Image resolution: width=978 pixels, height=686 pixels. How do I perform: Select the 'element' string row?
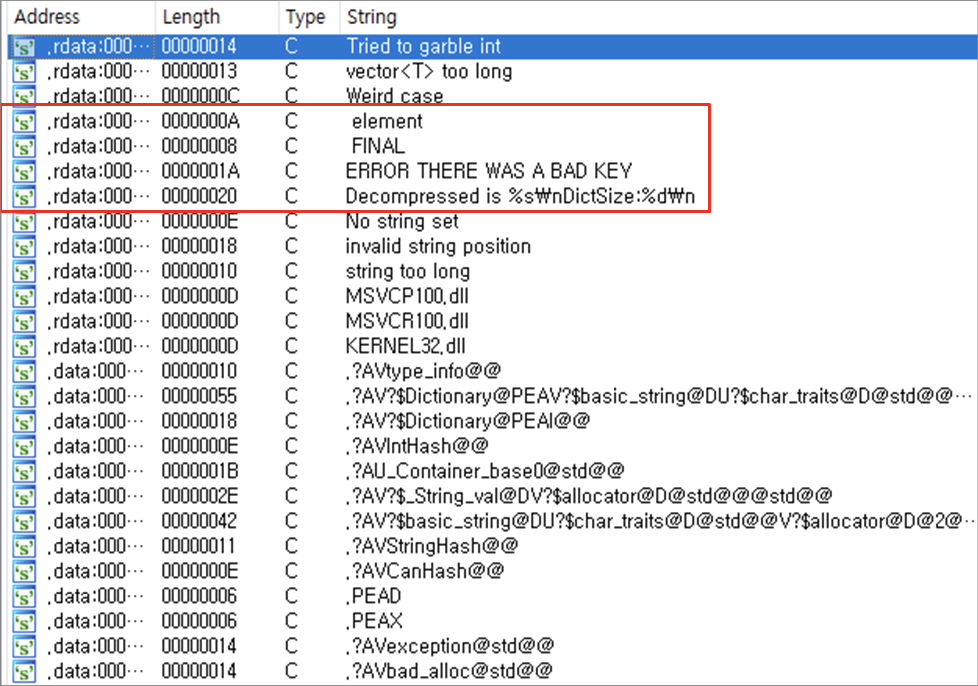(x=387, y=121)
